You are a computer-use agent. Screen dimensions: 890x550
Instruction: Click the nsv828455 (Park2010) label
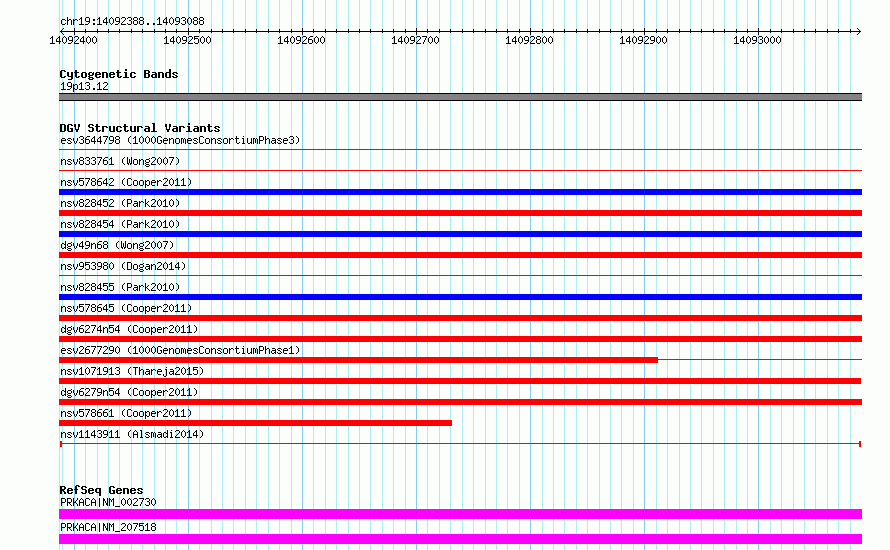point(120,287)
